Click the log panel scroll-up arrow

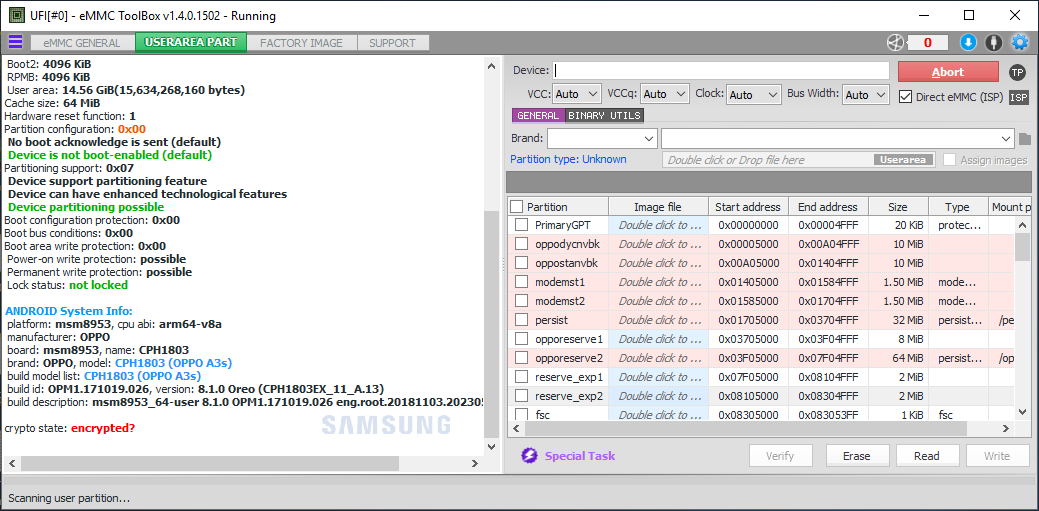(490, 66)
